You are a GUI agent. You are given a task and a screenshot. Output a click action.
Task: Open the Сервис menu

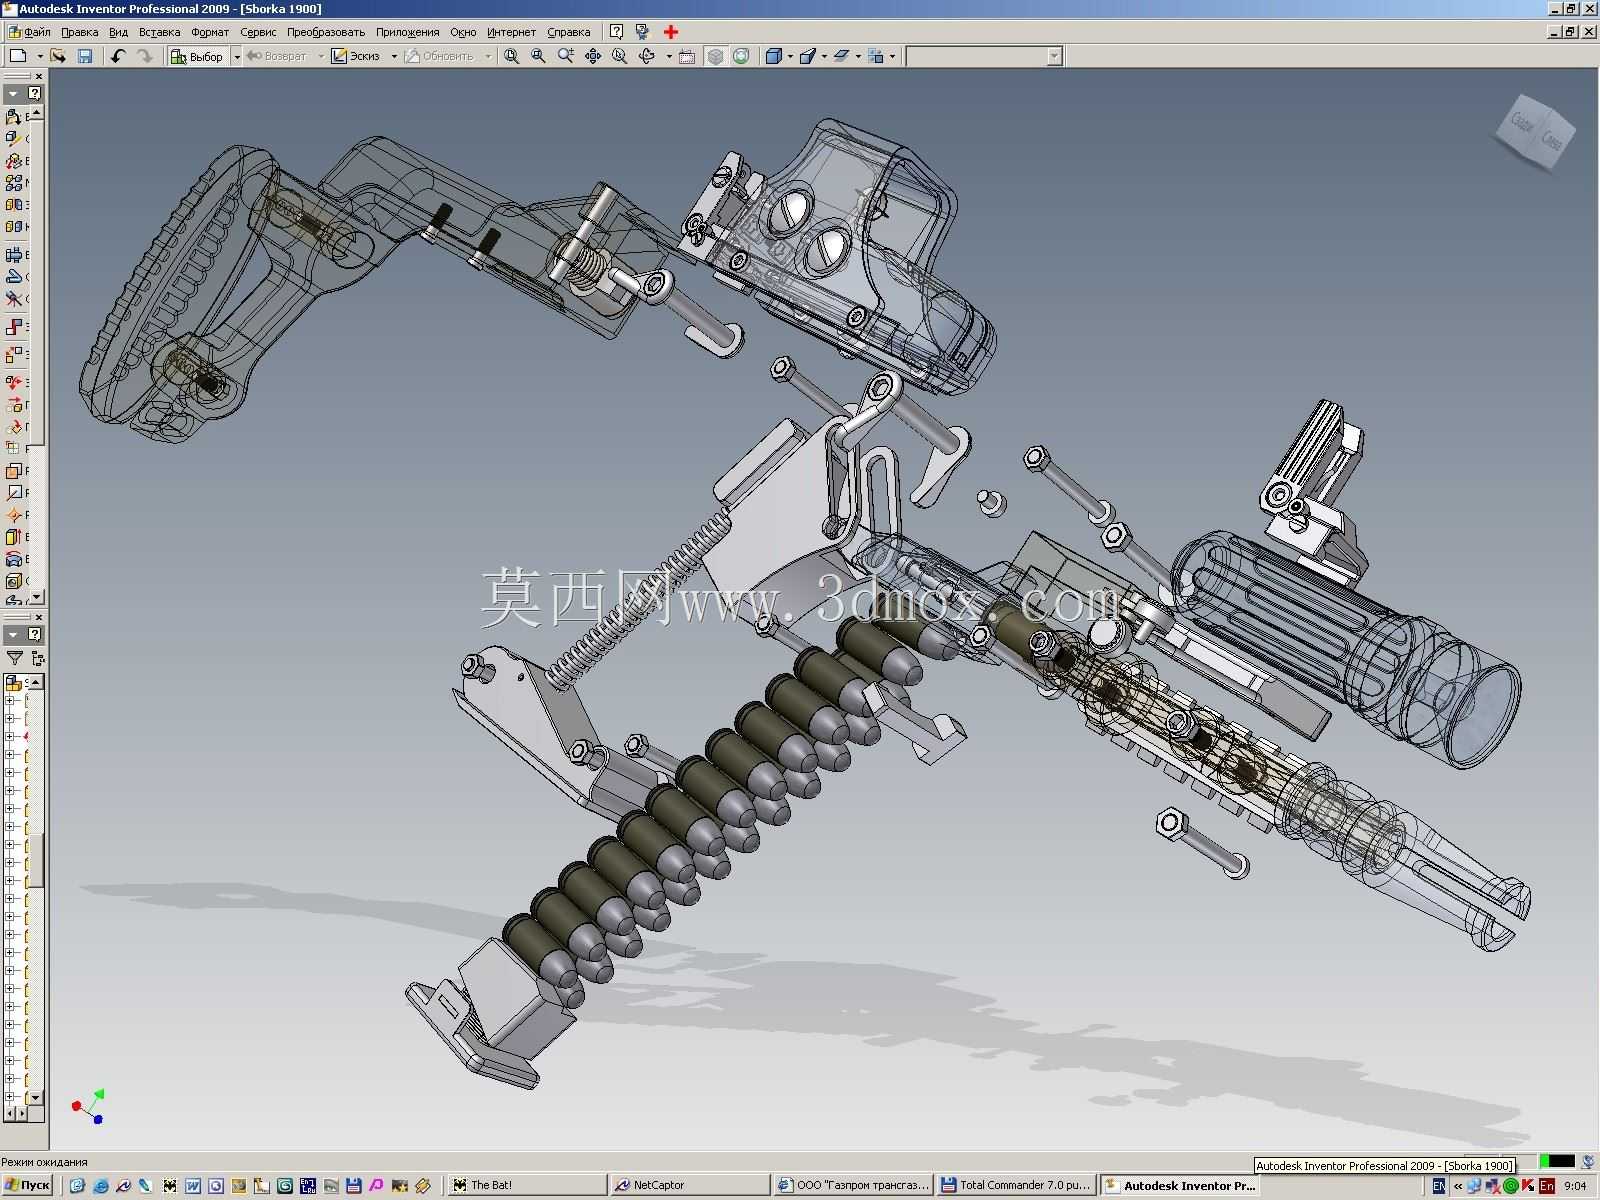click(258, 32)
